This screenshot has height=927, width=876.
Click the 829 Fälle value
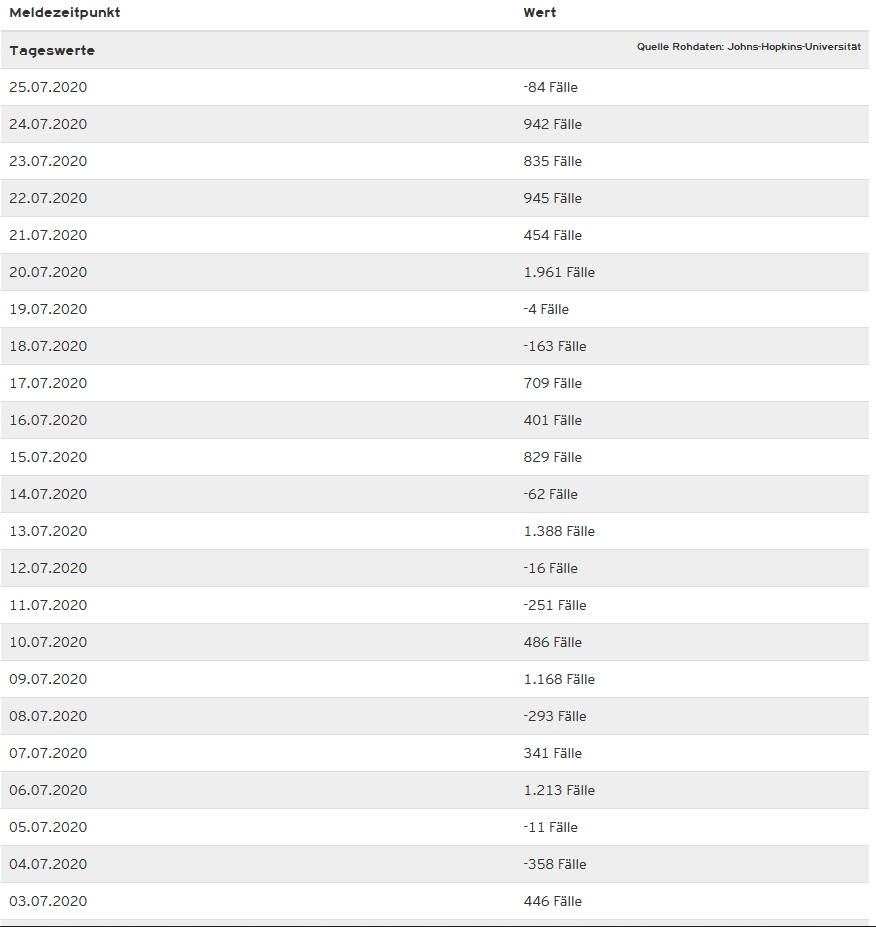(x=552, y=457)
